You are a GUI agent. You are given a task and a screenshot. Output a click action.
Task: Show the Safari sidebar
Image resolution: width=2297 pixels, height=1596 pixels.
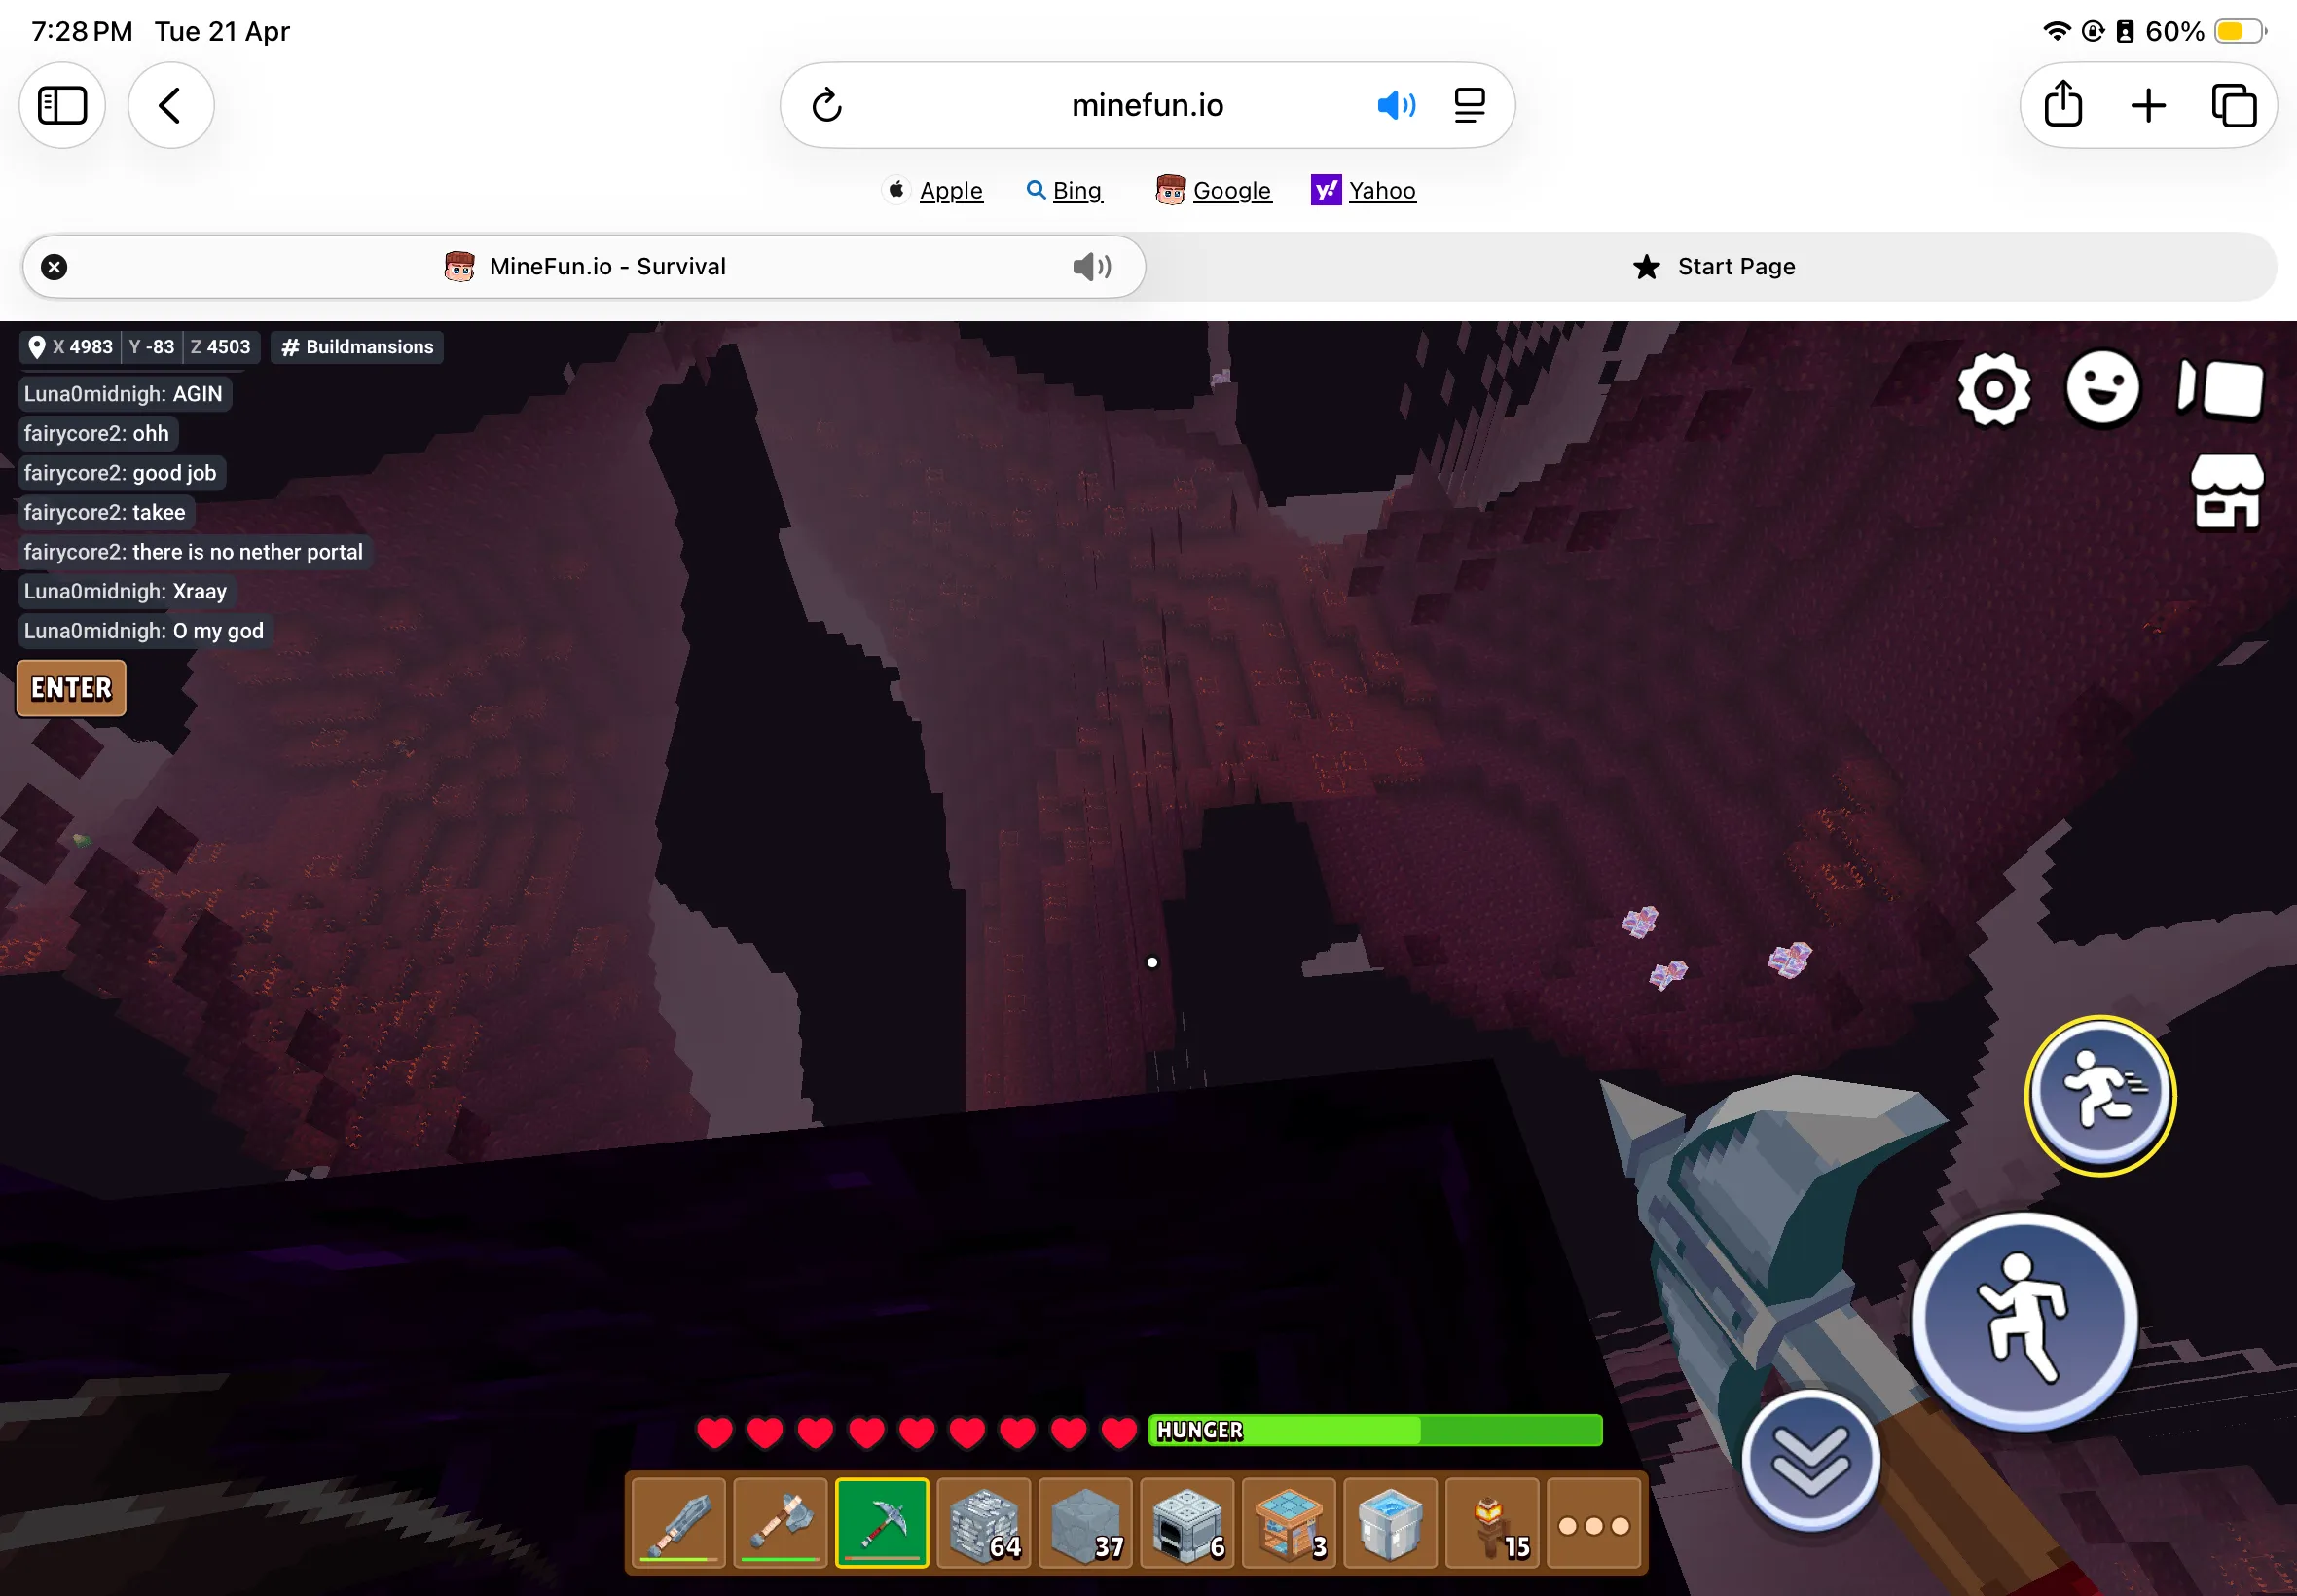pos(62,105)
